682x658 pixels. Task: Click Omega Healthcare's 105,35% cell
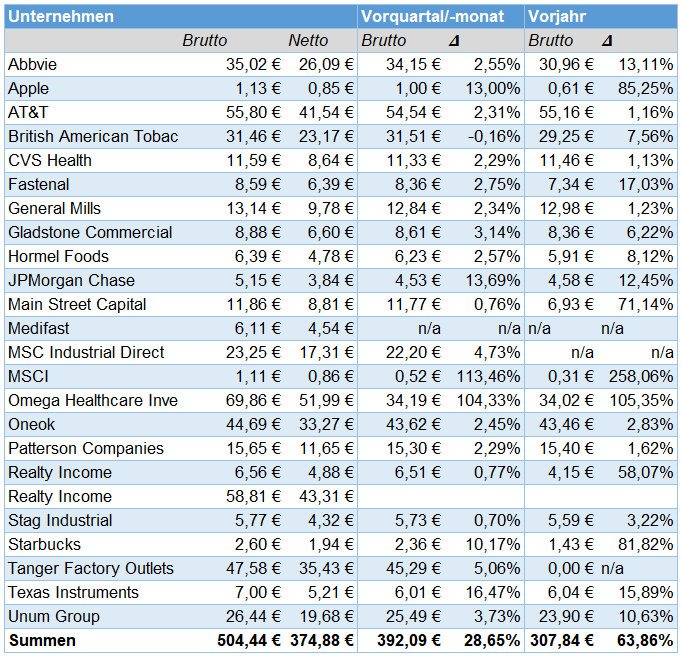click(x=642, y=400)
